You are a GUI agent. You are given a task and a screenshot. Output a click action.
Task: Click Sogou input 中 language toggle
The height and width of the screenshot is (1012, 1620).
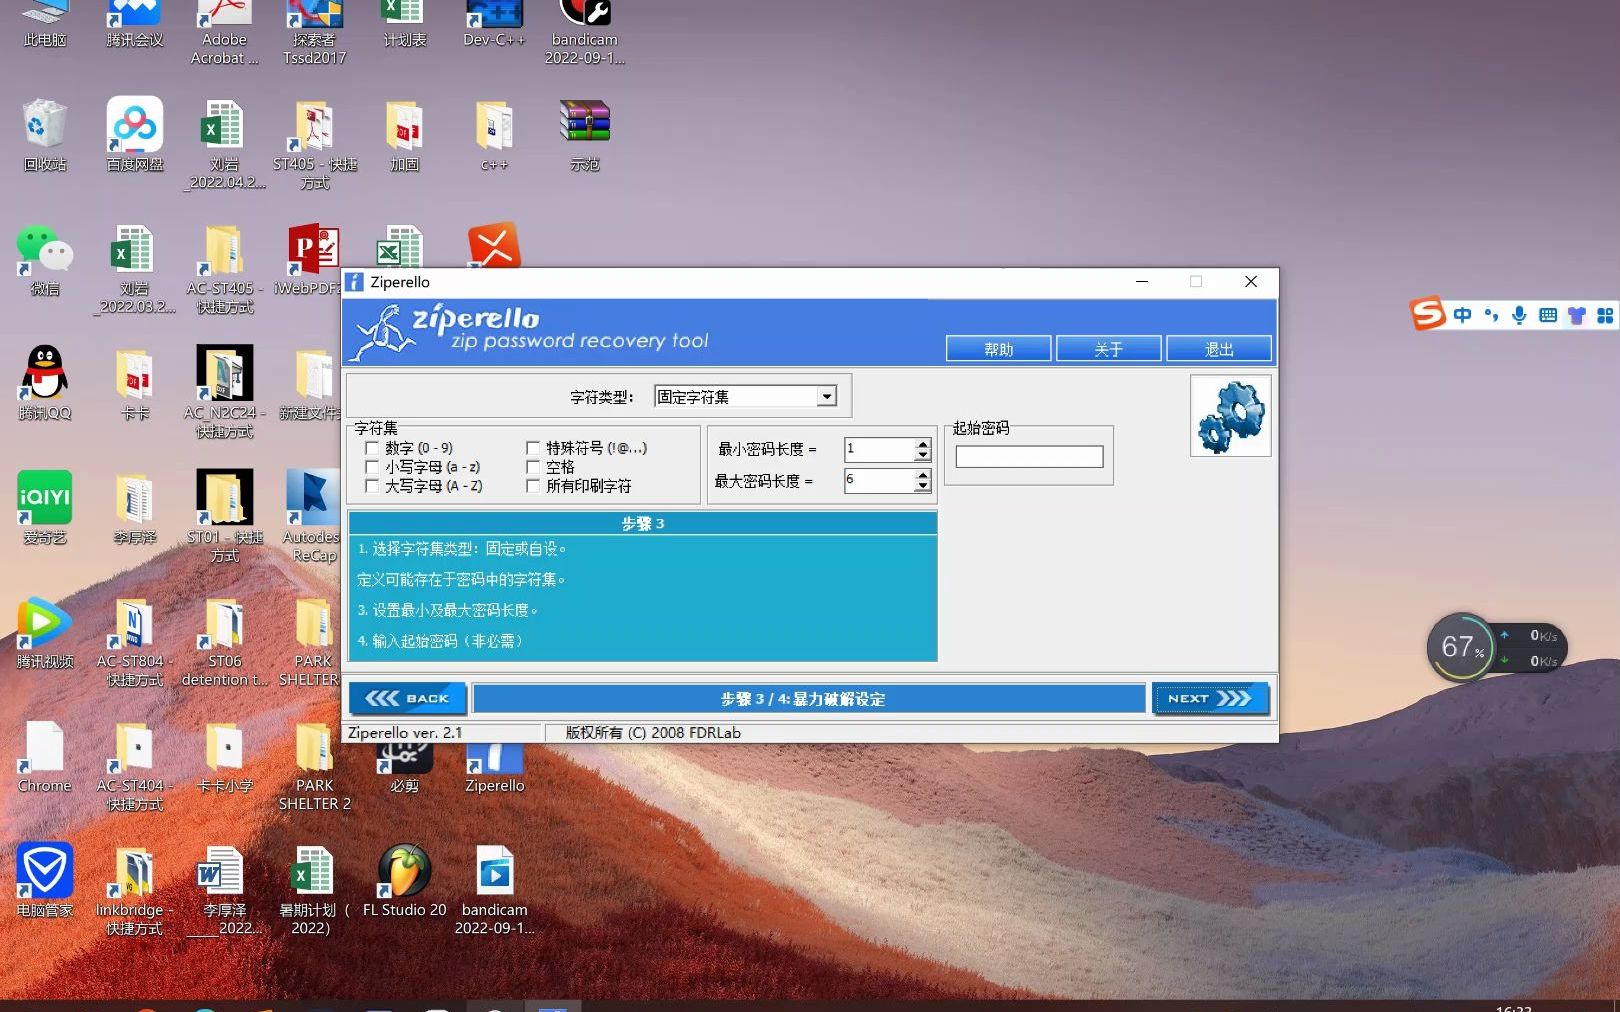(x=1462, y=316)
